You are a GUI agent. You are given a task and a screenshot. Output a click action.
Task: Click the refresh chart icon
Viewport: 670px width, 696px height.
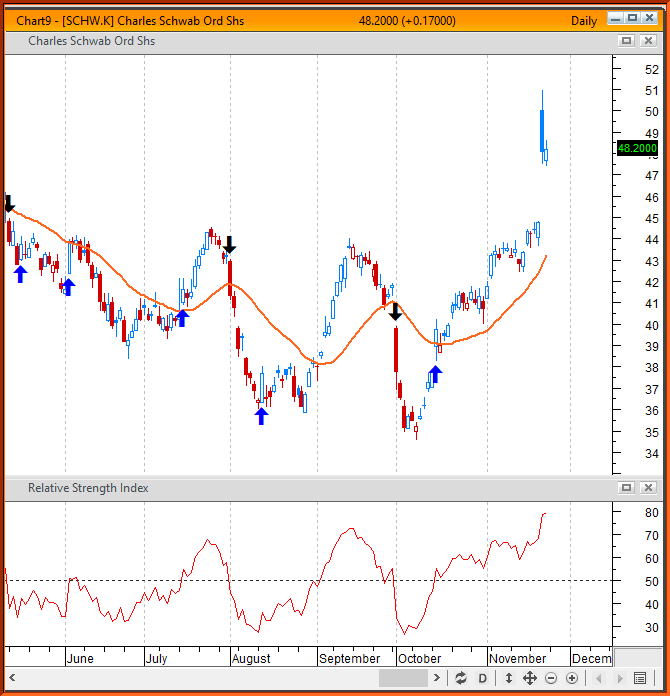pos(461,678)
